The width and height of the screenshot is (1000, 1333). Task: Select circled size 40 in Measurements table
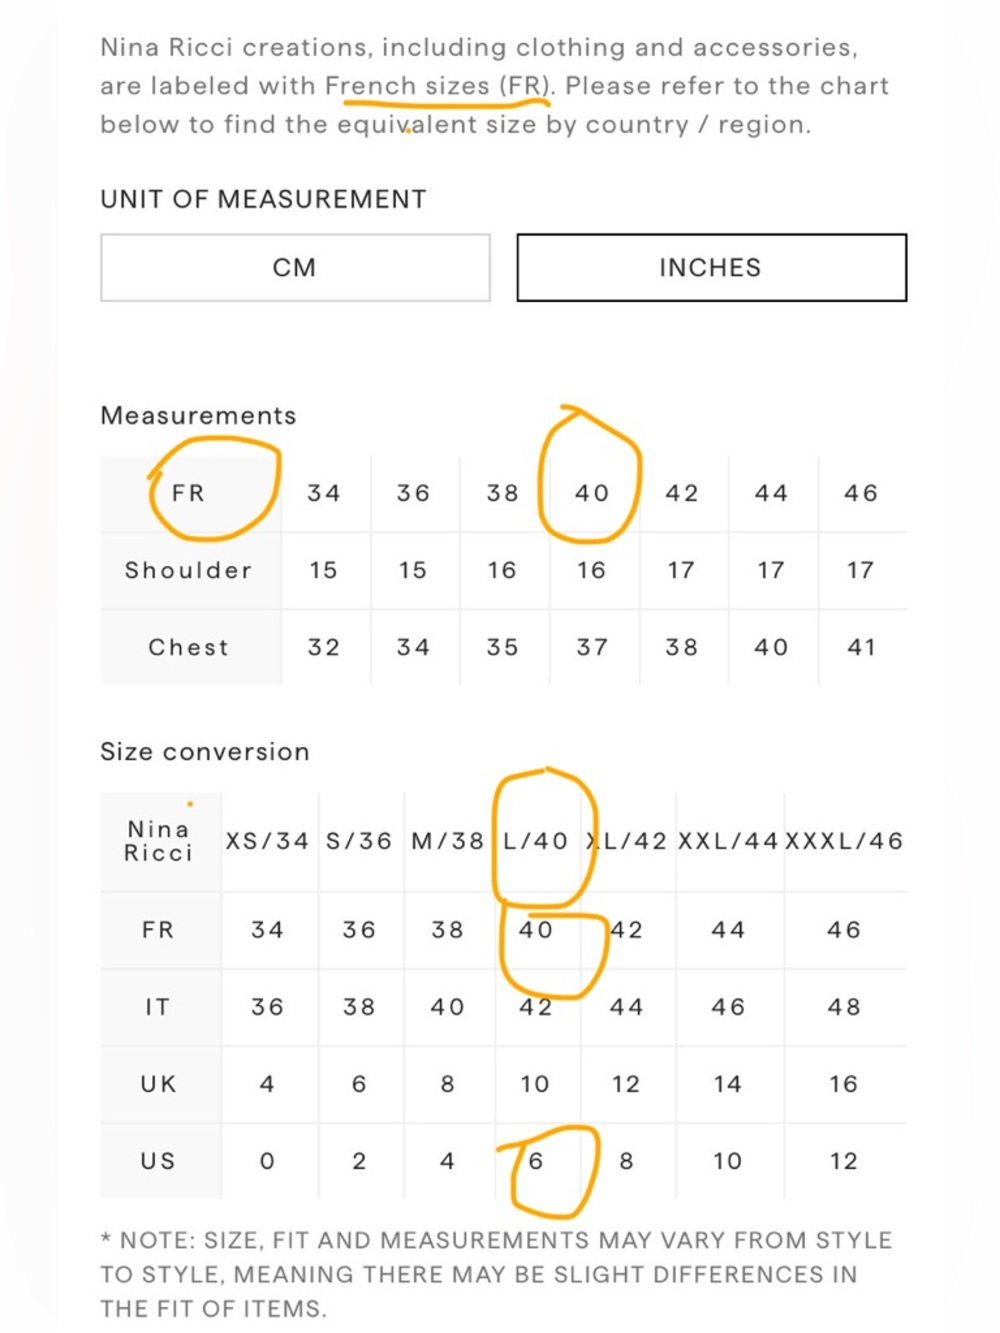(x=592, y=494)
